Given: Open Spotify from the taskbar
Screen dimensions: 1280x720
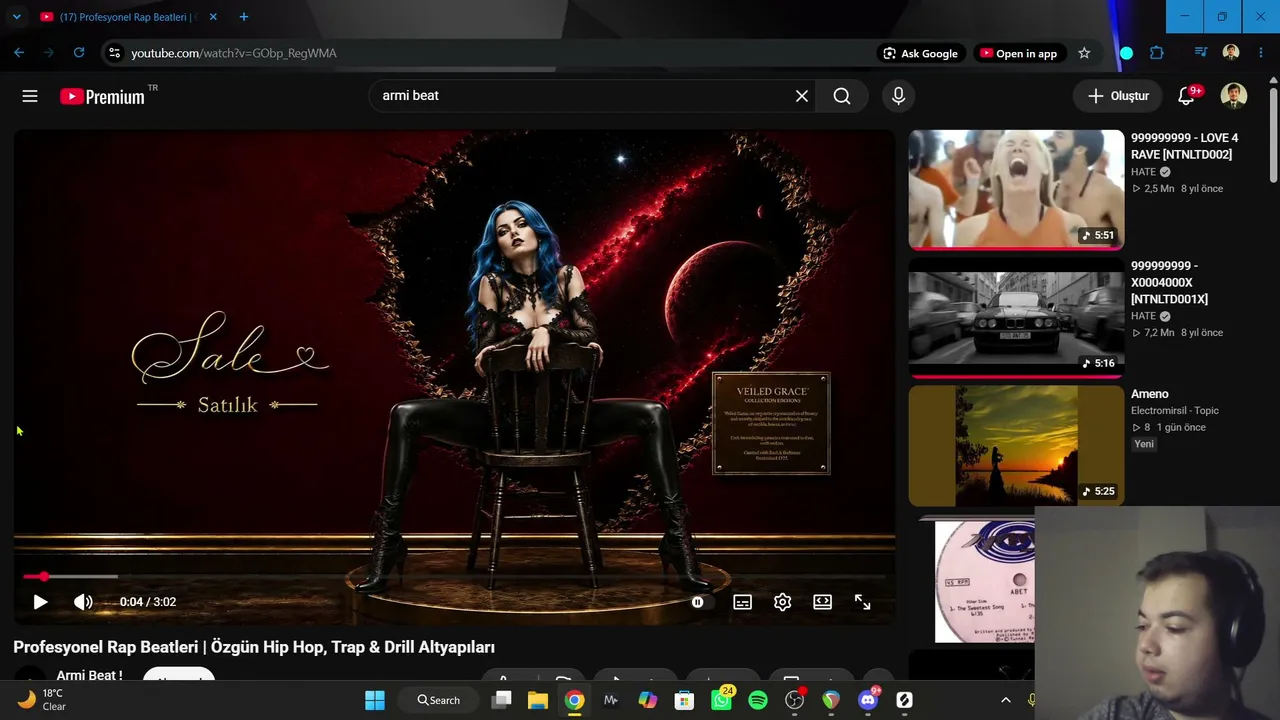Looking at the screenshot, I should (758, 700).
